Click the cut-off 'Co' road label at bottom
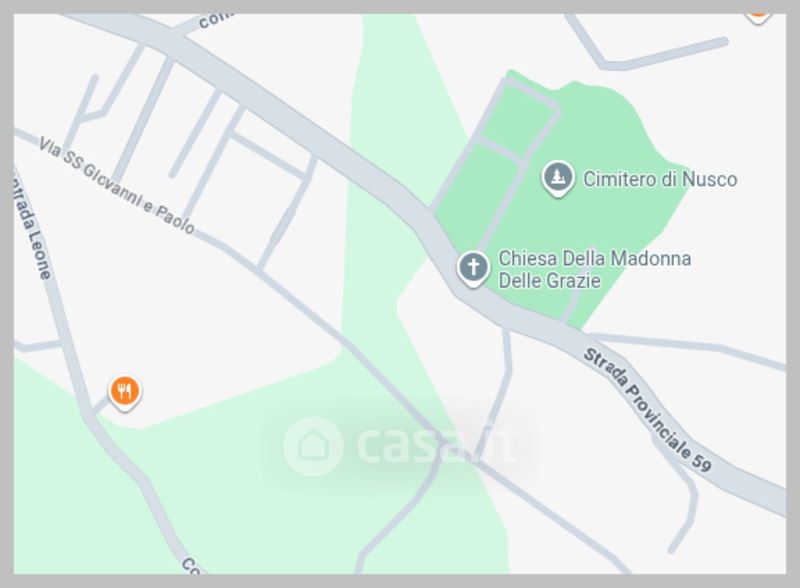 [190, 566]
